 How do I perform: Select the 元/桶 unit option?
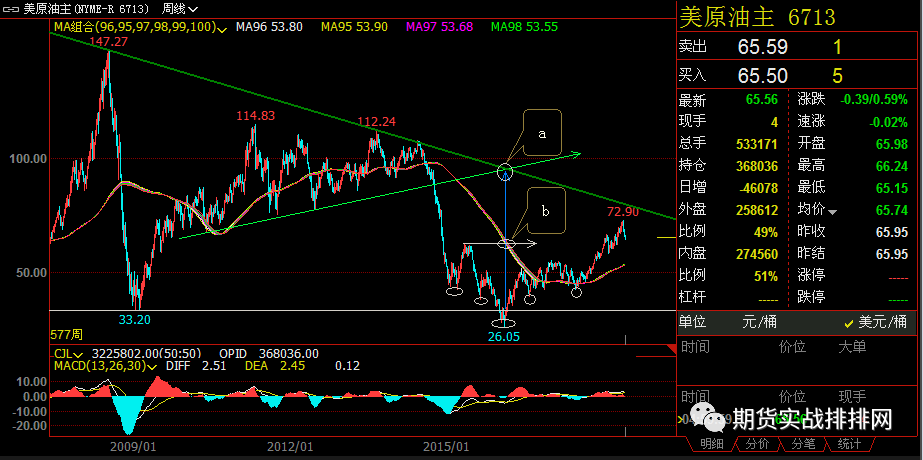(760, 322)
